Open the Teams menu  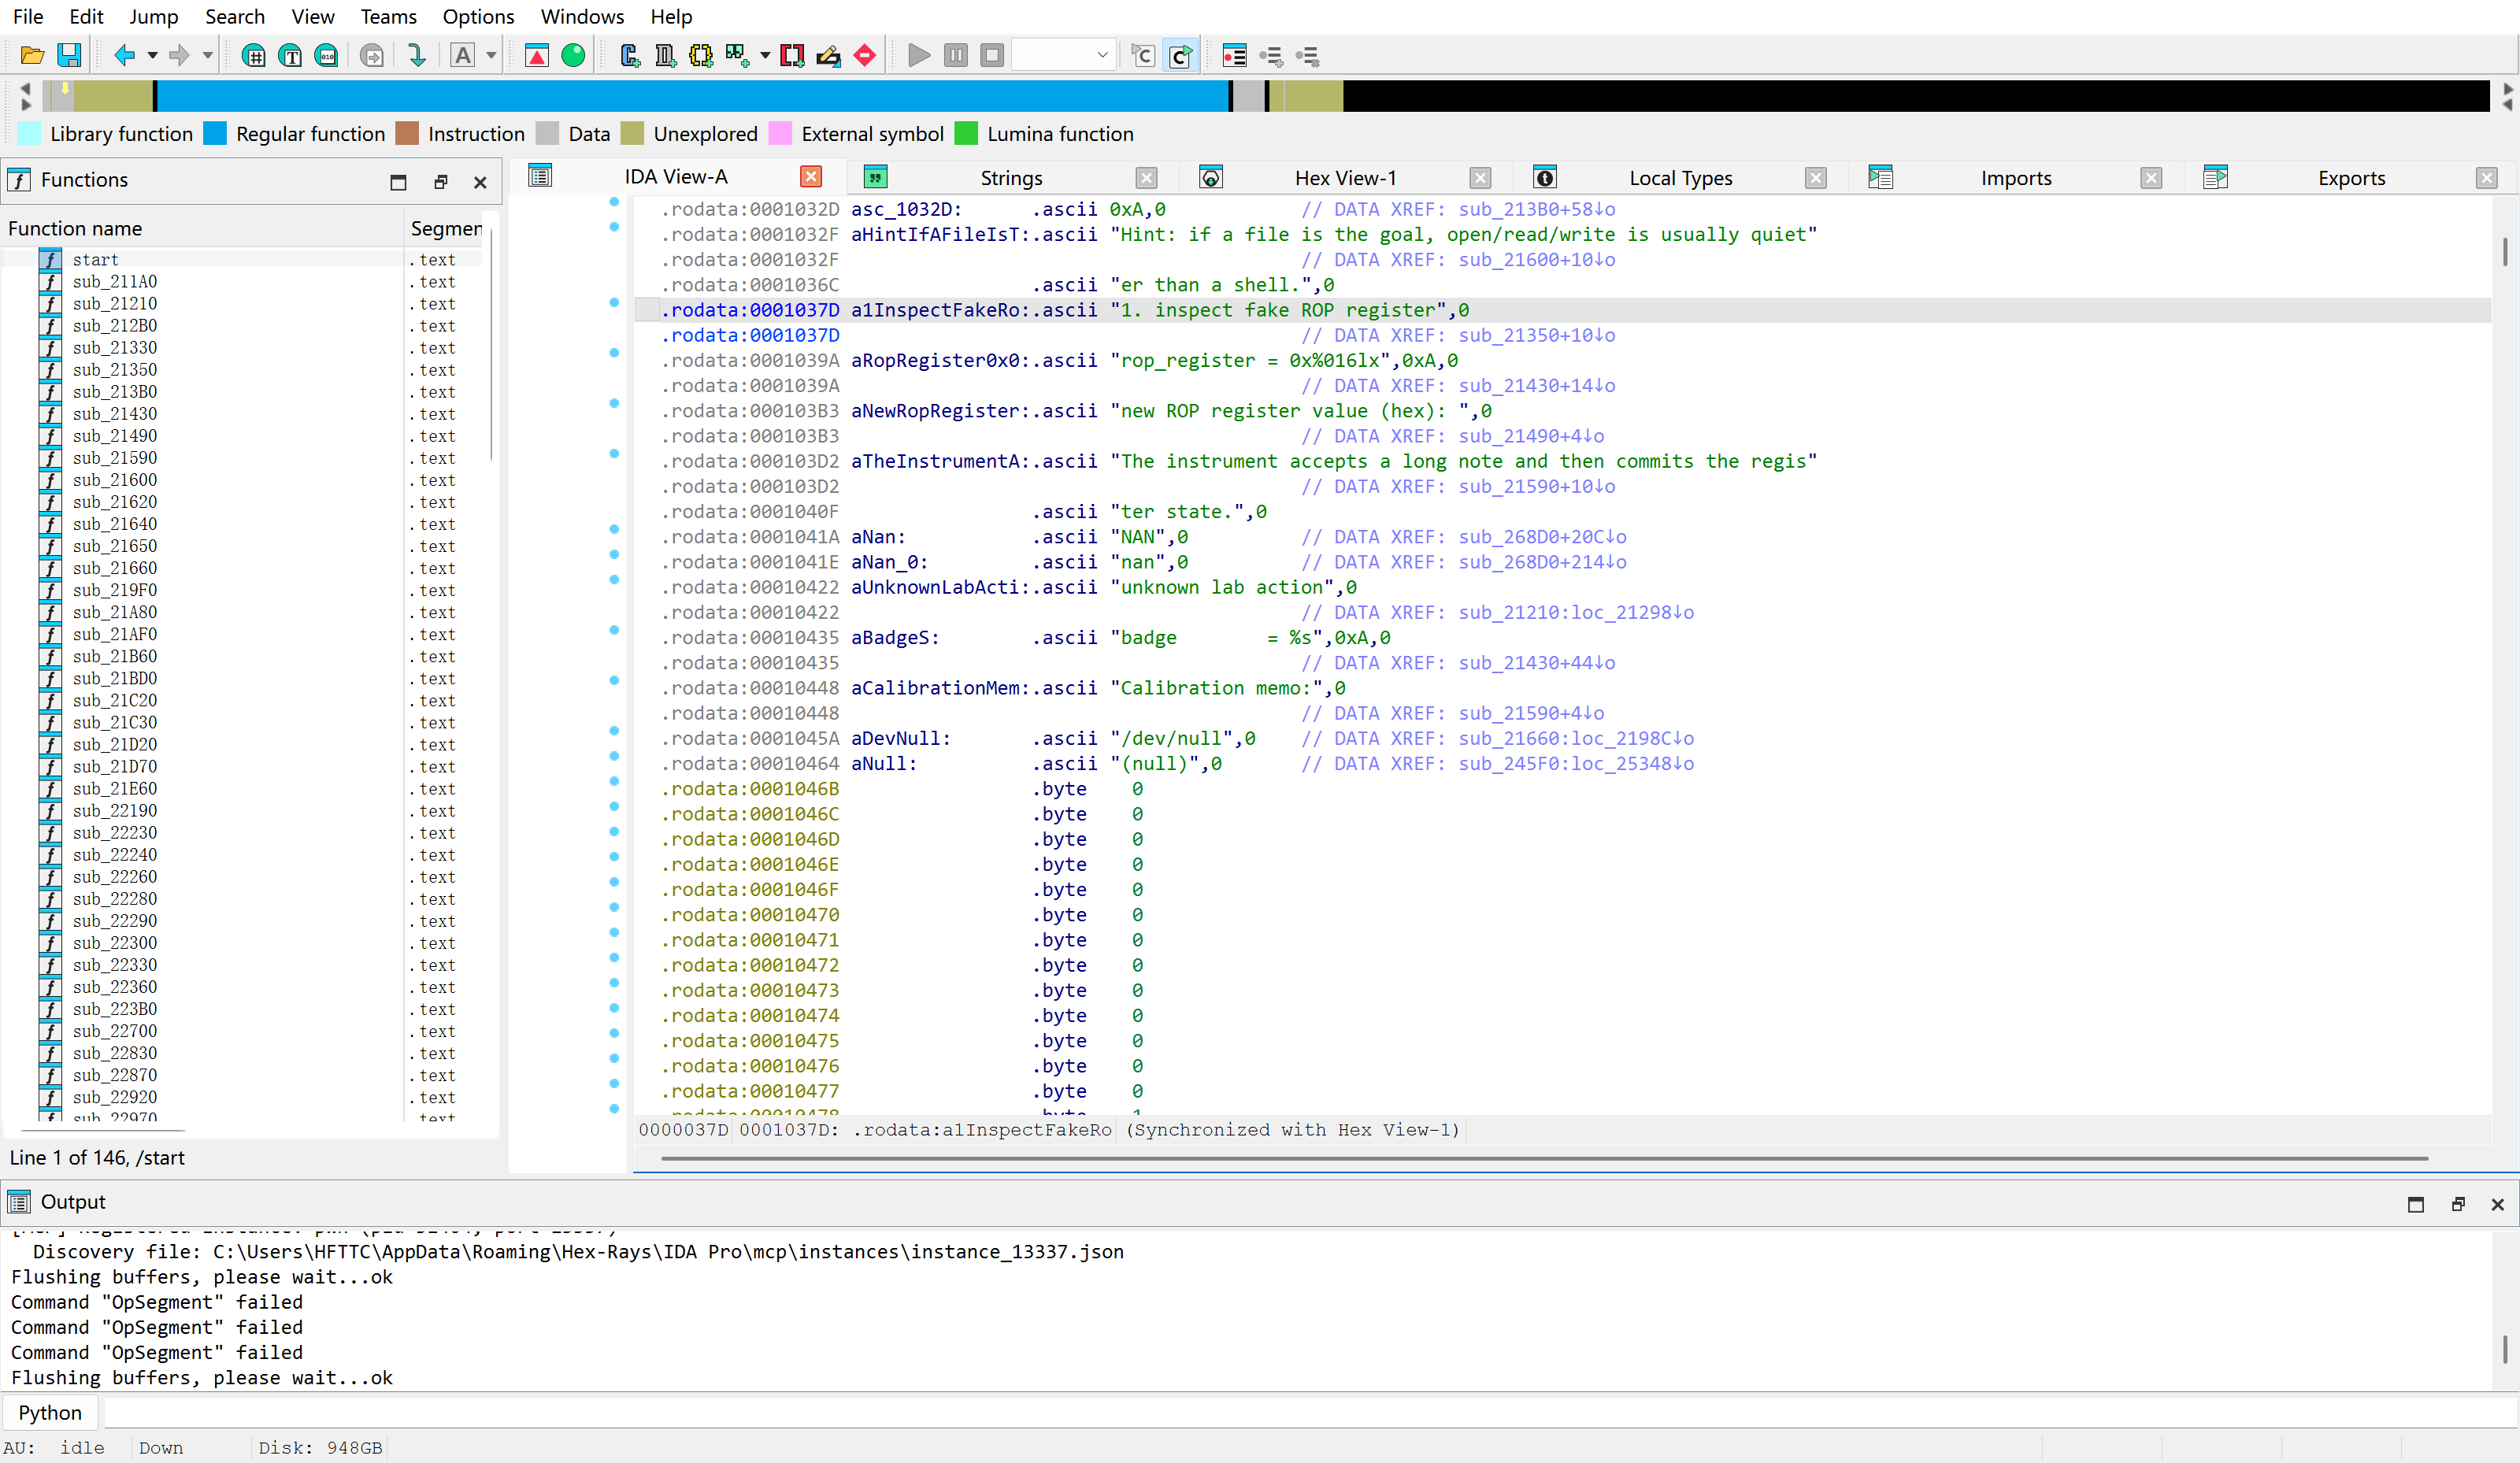click(x=389, y=17)
